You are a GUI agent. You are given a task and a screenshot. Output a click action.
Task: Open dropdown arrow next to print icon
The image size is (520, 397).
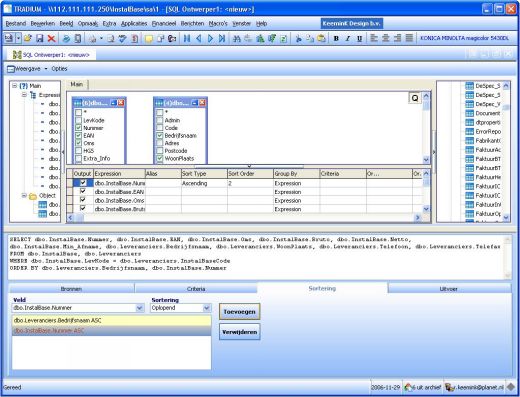(x=101, y=39)
